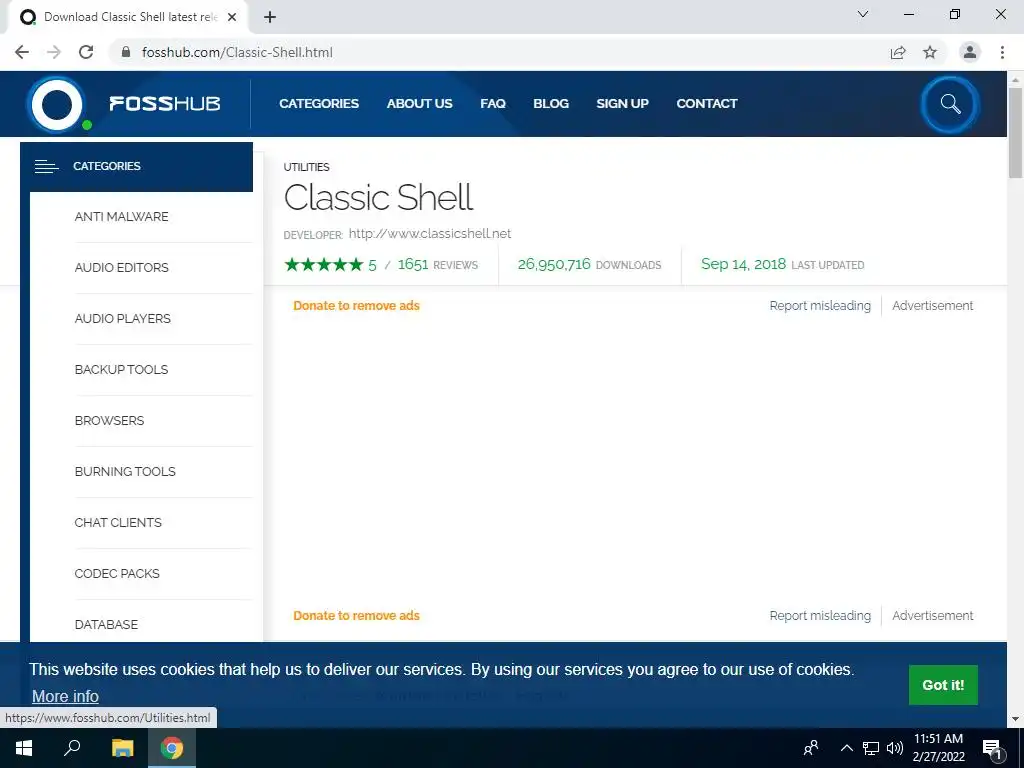Select CODEC PACKS category
This screenshot has height=768, width=1024.
(x=117, y=573)
